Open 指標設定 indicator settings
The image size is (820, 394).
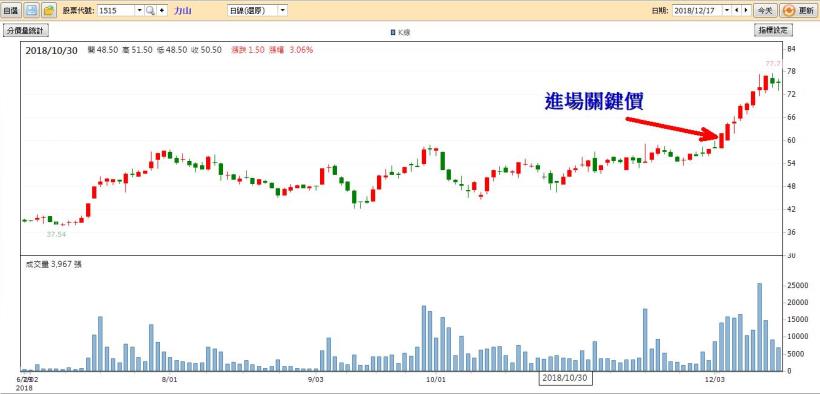(773, 30)
